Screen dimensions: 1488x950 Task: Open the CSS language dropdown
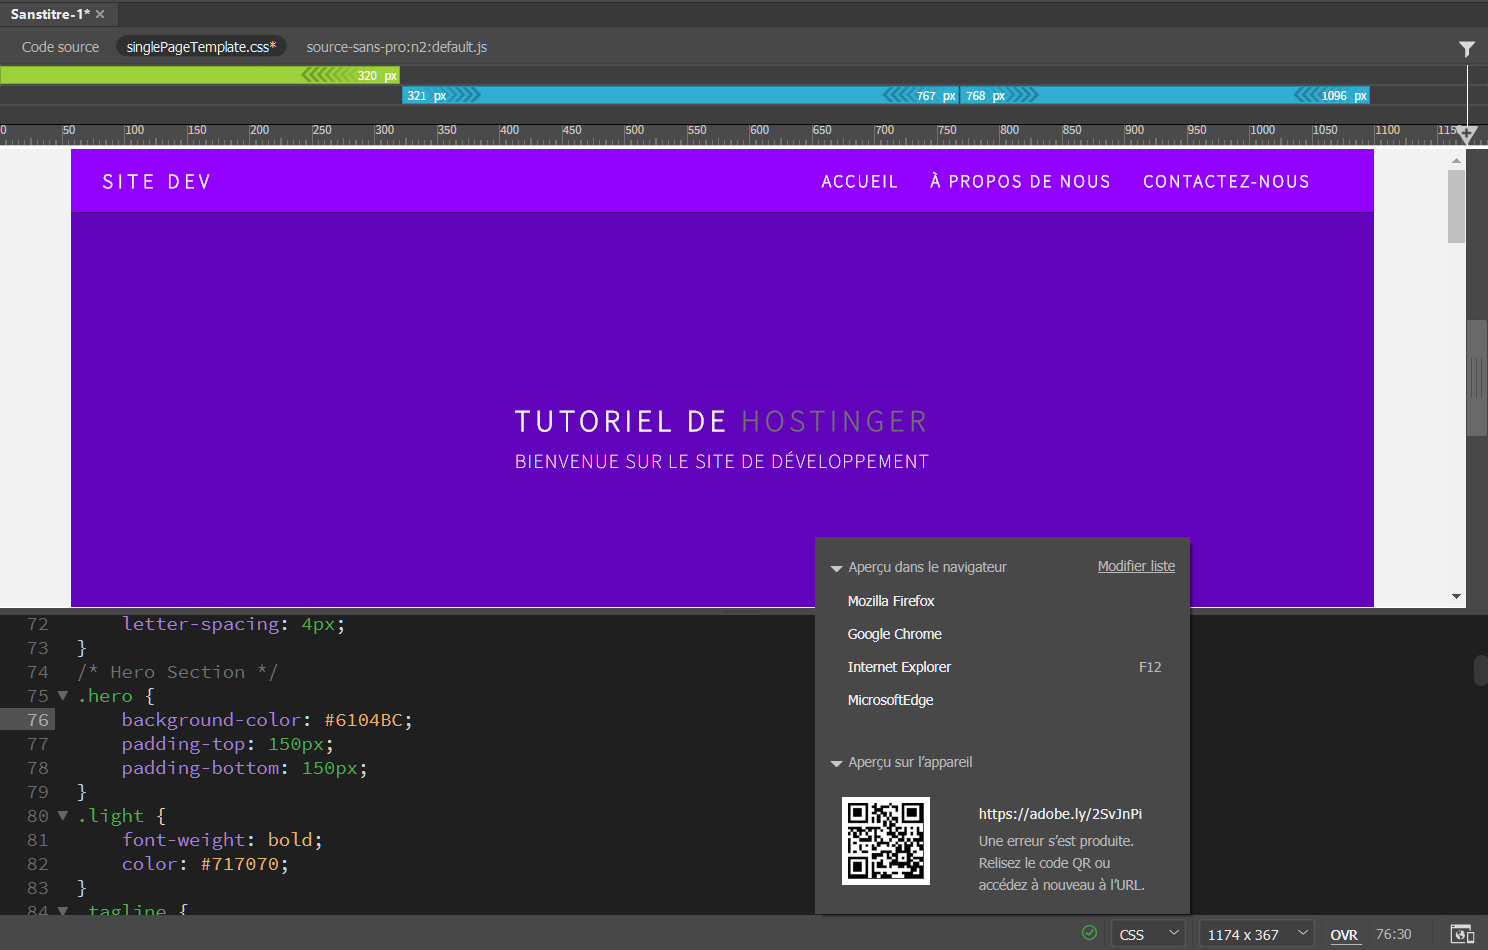click(x=1148, y=934)
